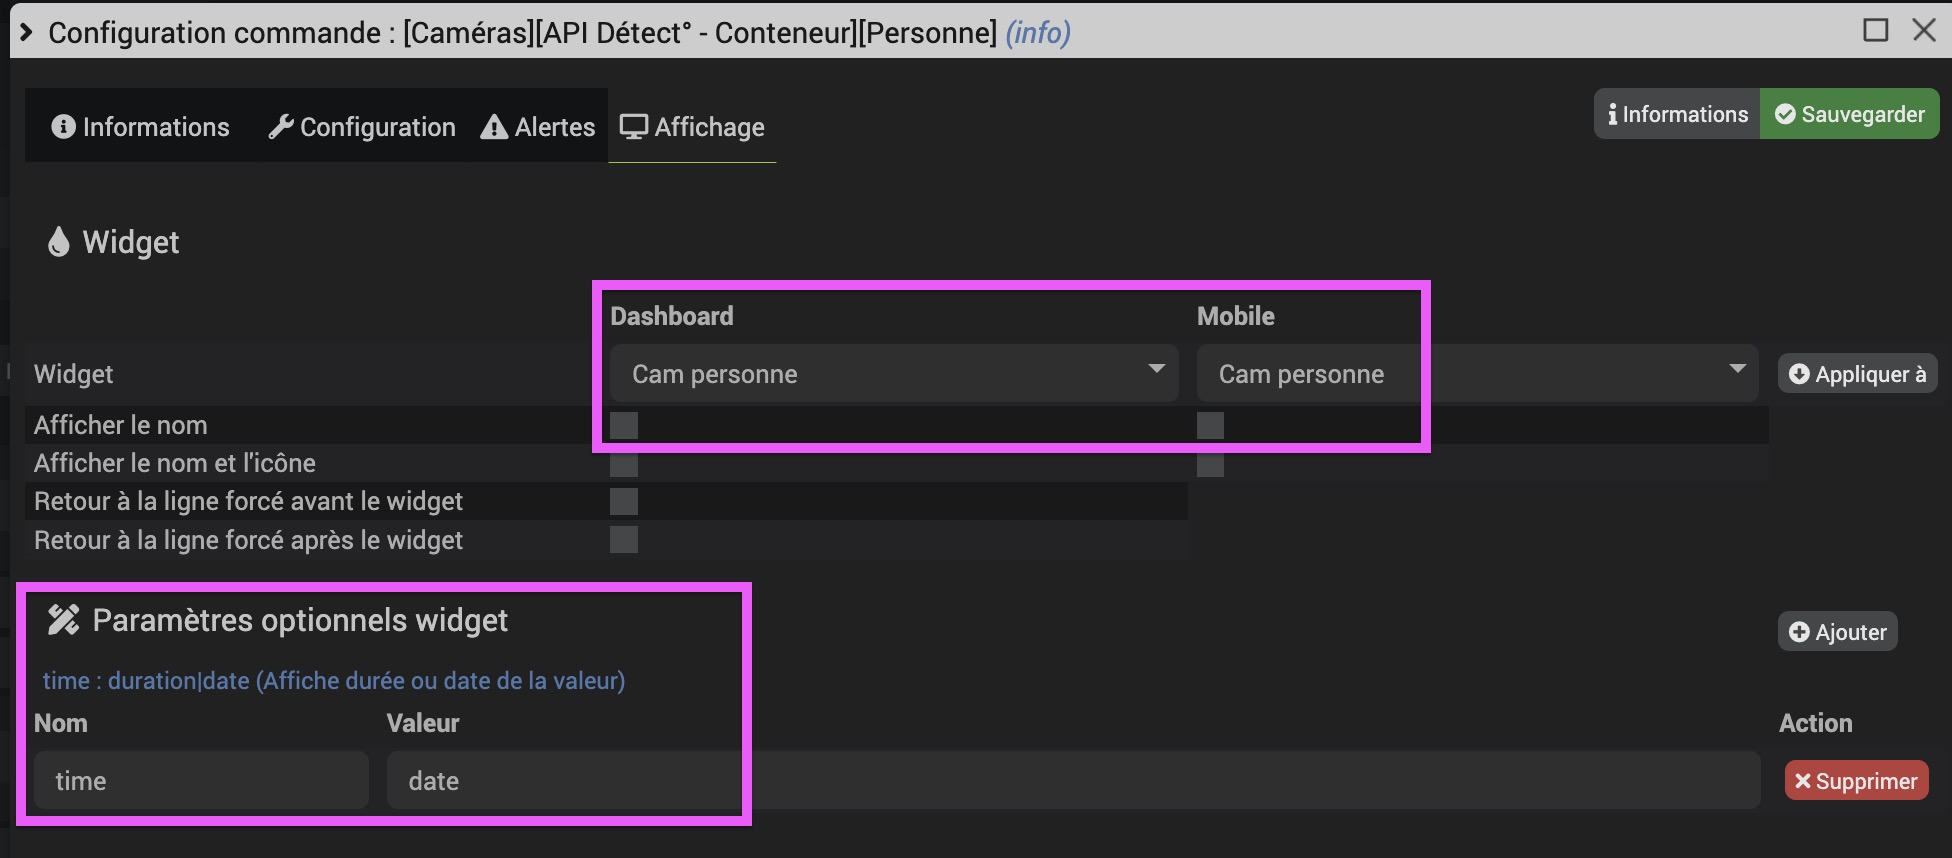The image size is (1952, 858).
Task: Switch to the Configuration tab
Action: (362, 127)
